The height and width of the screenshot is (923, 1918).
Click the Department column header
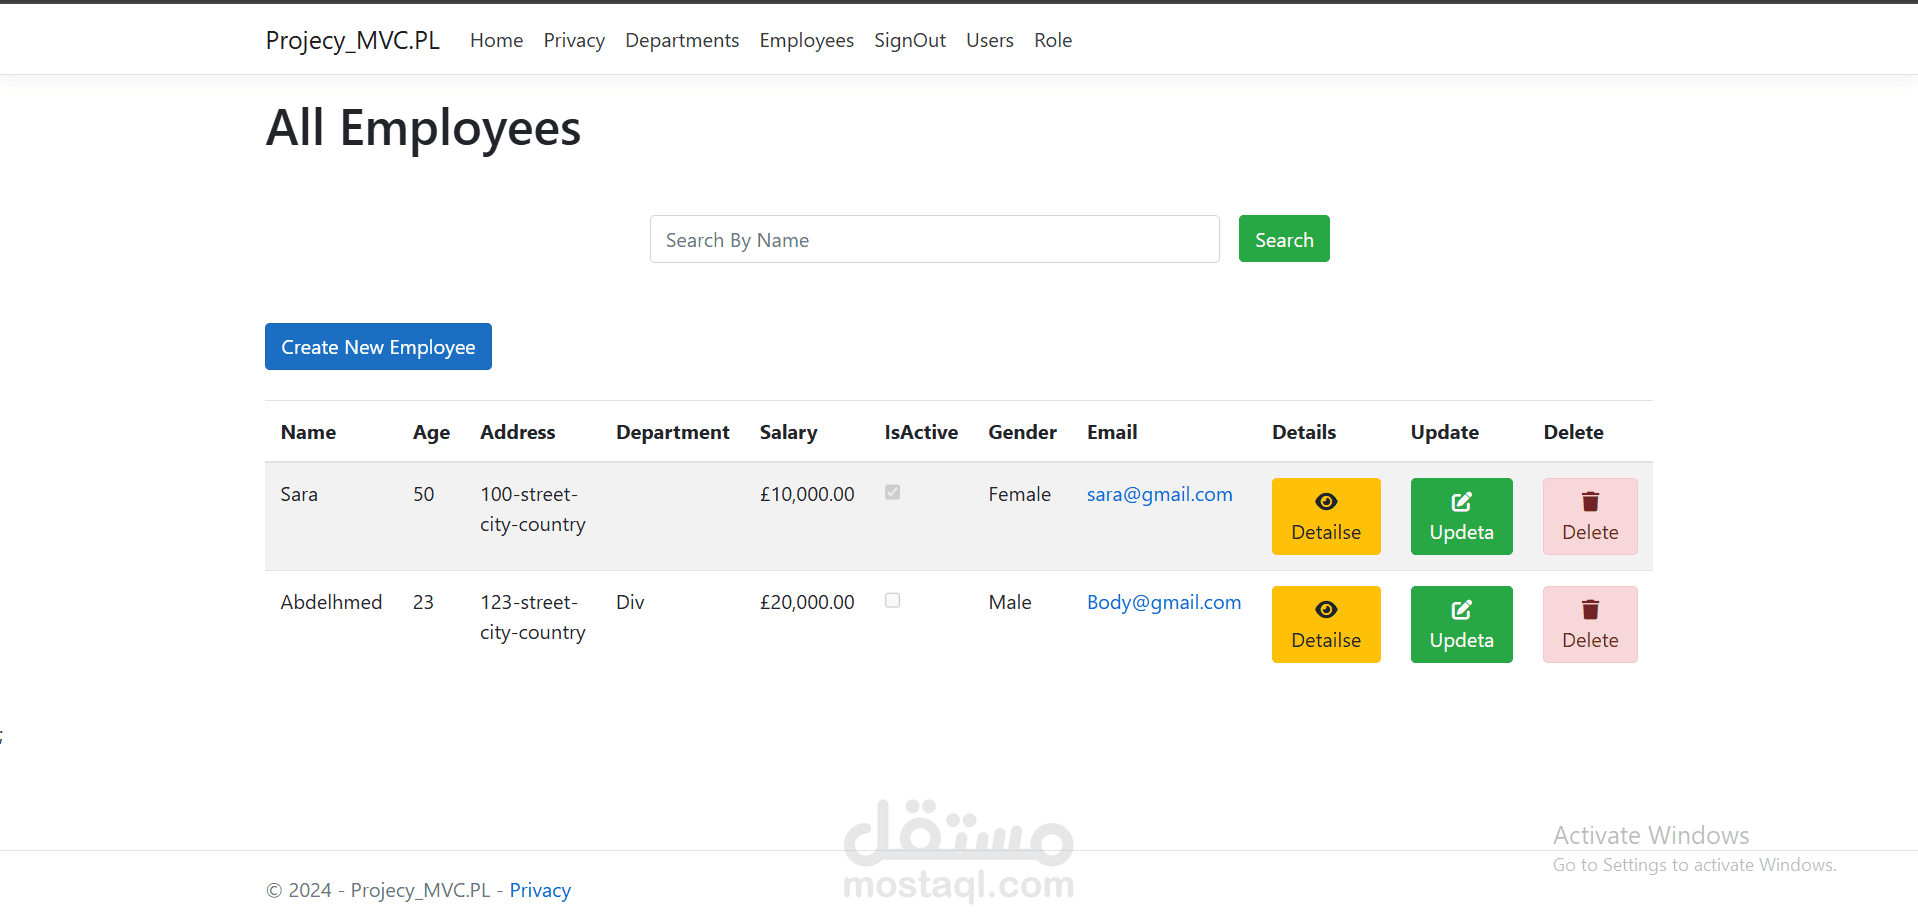pyautogui.click(x=673, y=432)
